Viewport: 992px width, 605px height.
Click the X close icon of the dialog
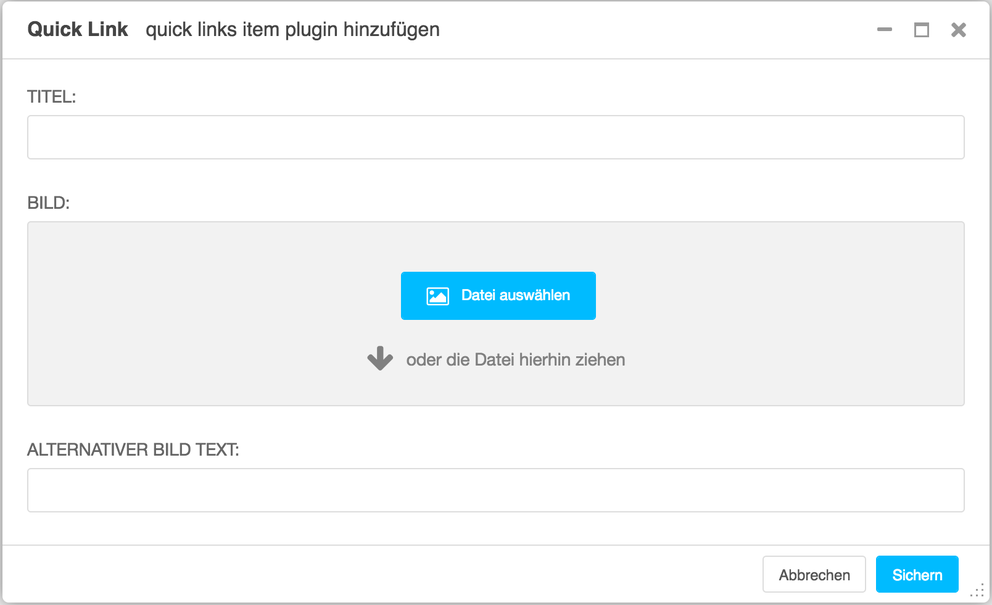point(958,29)
